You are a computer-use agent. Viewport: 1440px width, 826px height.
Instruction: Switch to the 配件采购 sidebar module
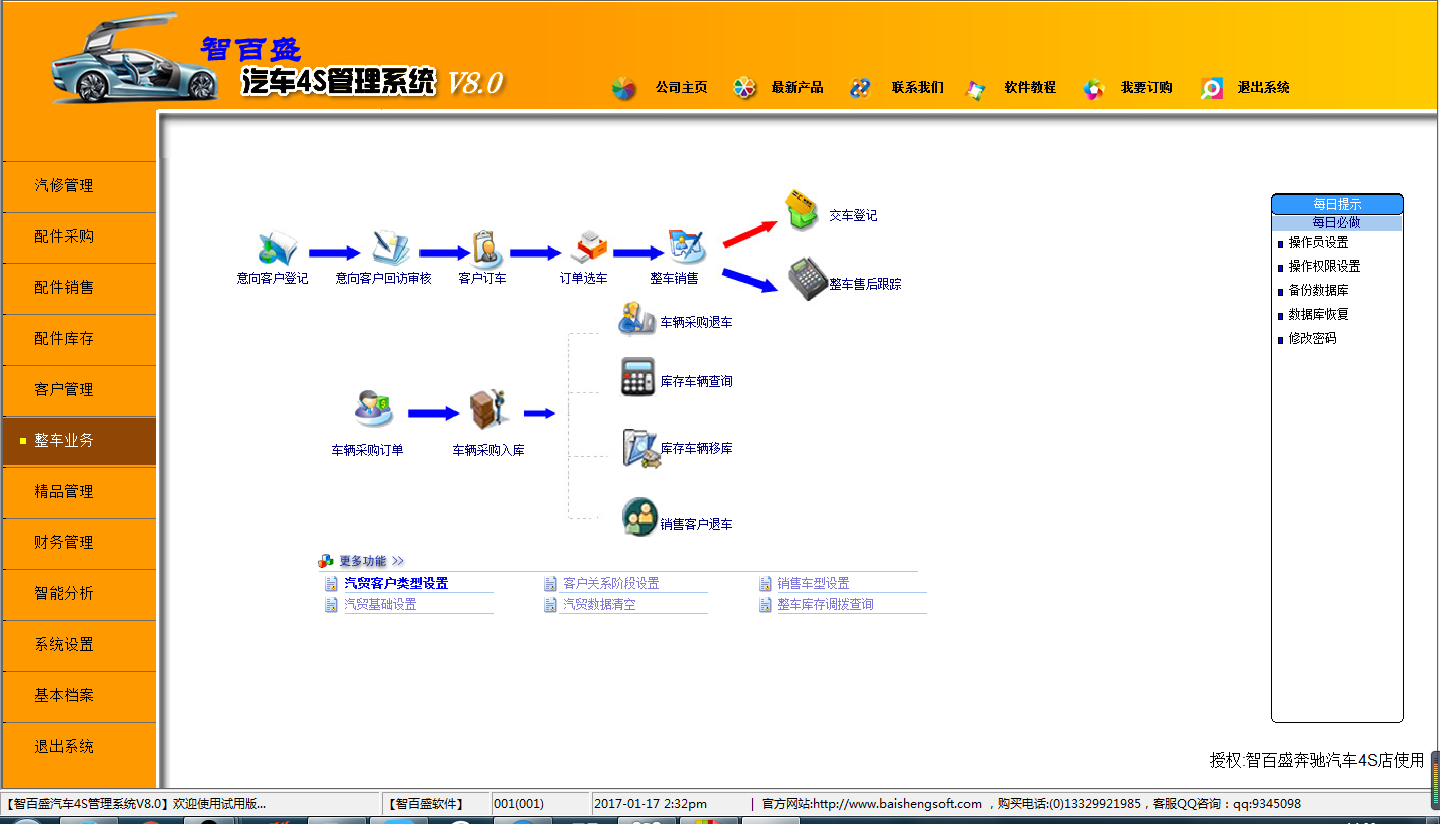[x=79, y=237]
